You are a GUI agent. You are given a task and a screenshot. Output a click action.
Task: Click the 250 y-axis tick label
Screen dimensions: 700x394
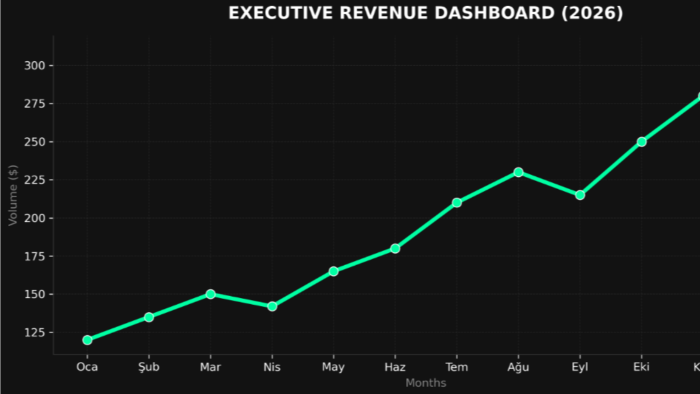(x=35, y=142)
